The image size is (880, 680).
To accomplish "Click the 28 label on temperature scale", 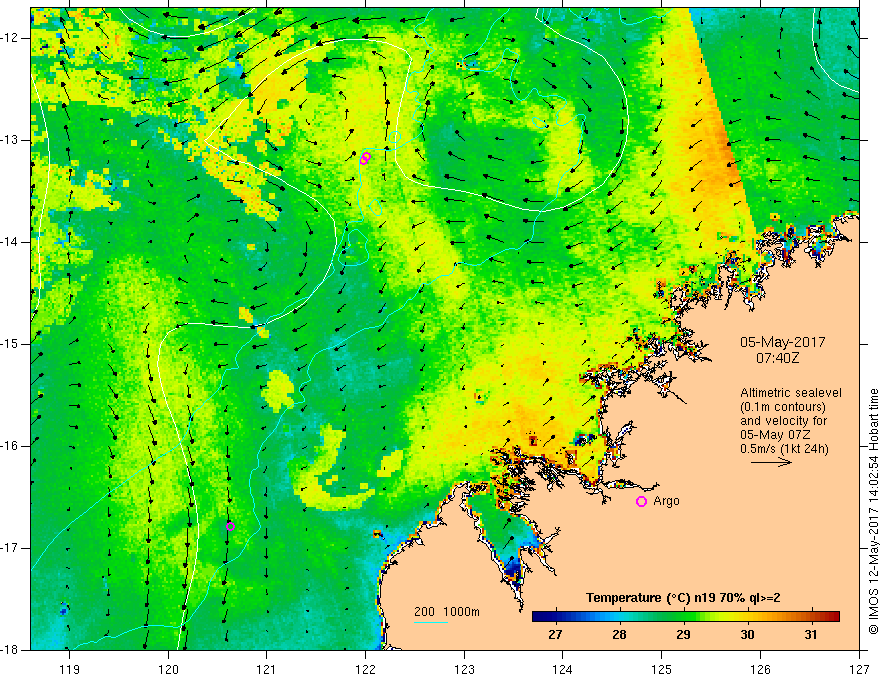I will coord(619,635).
